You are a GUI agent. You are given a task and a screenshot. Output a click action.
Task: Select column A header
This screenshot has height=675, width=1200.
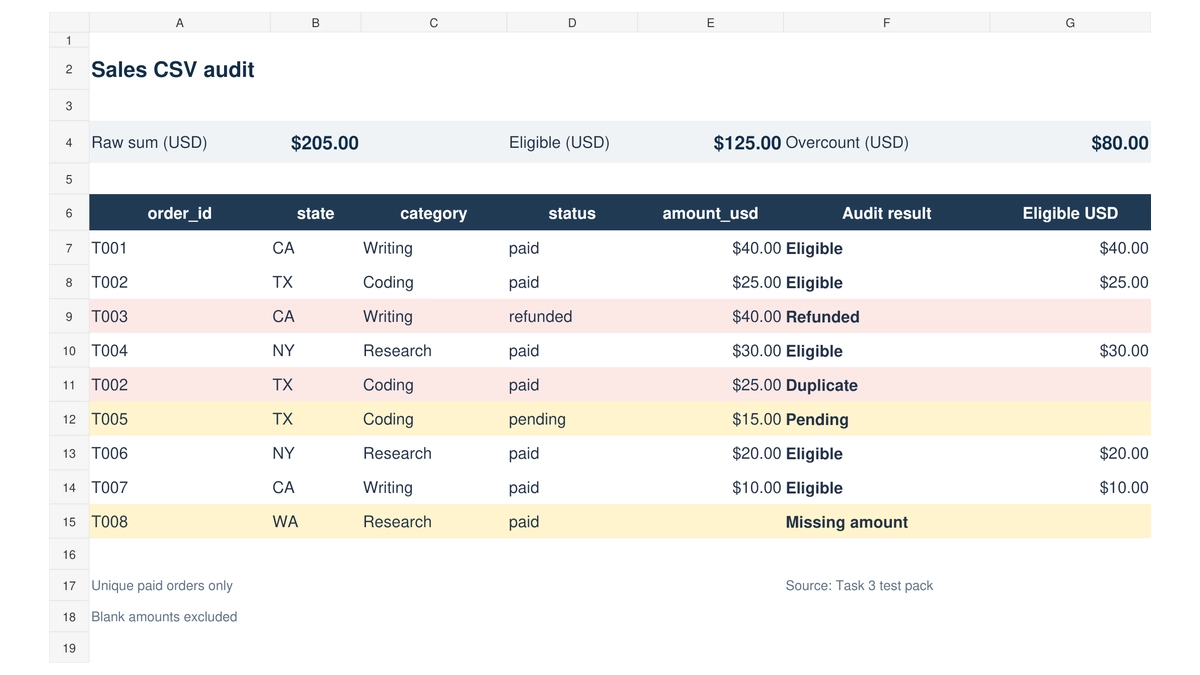point(179,22)
